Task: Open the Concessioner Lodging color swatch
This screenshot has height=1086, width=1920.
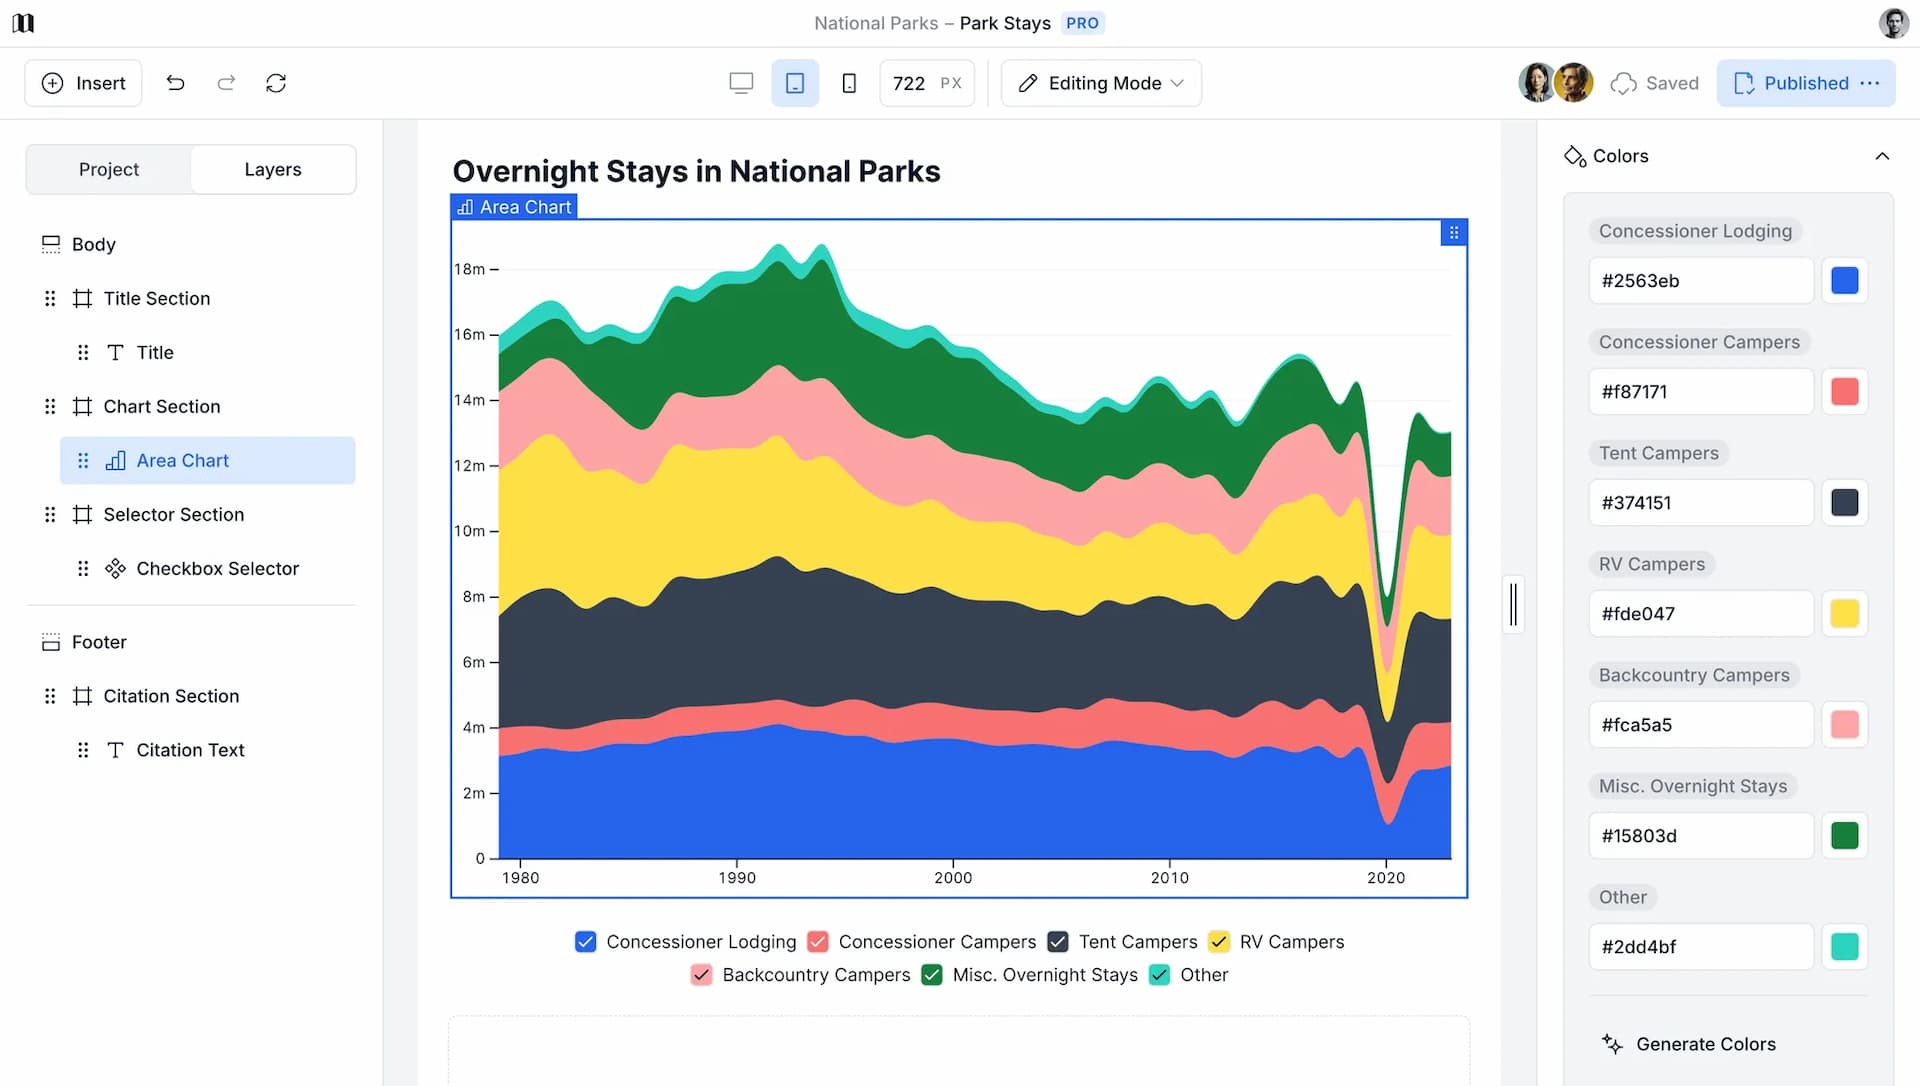Action: pos(1845,281)
